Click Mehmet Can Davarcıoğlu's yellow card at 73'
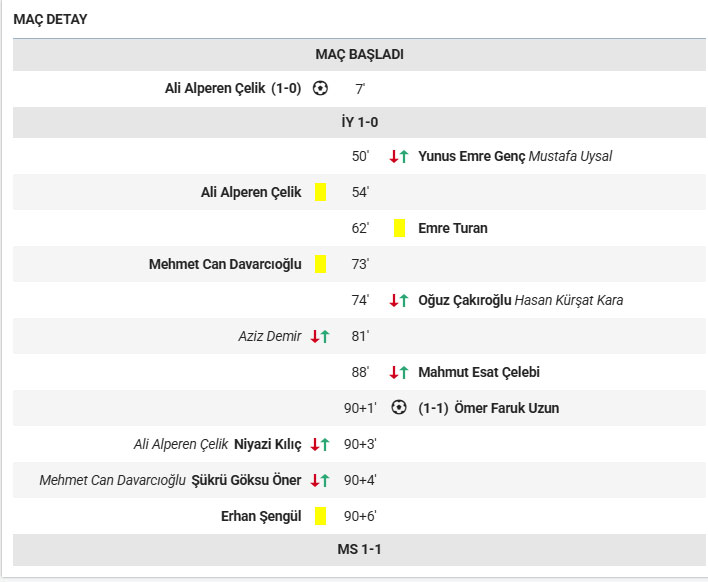This screenshot has height=582, width=708. tap(320, 264)
